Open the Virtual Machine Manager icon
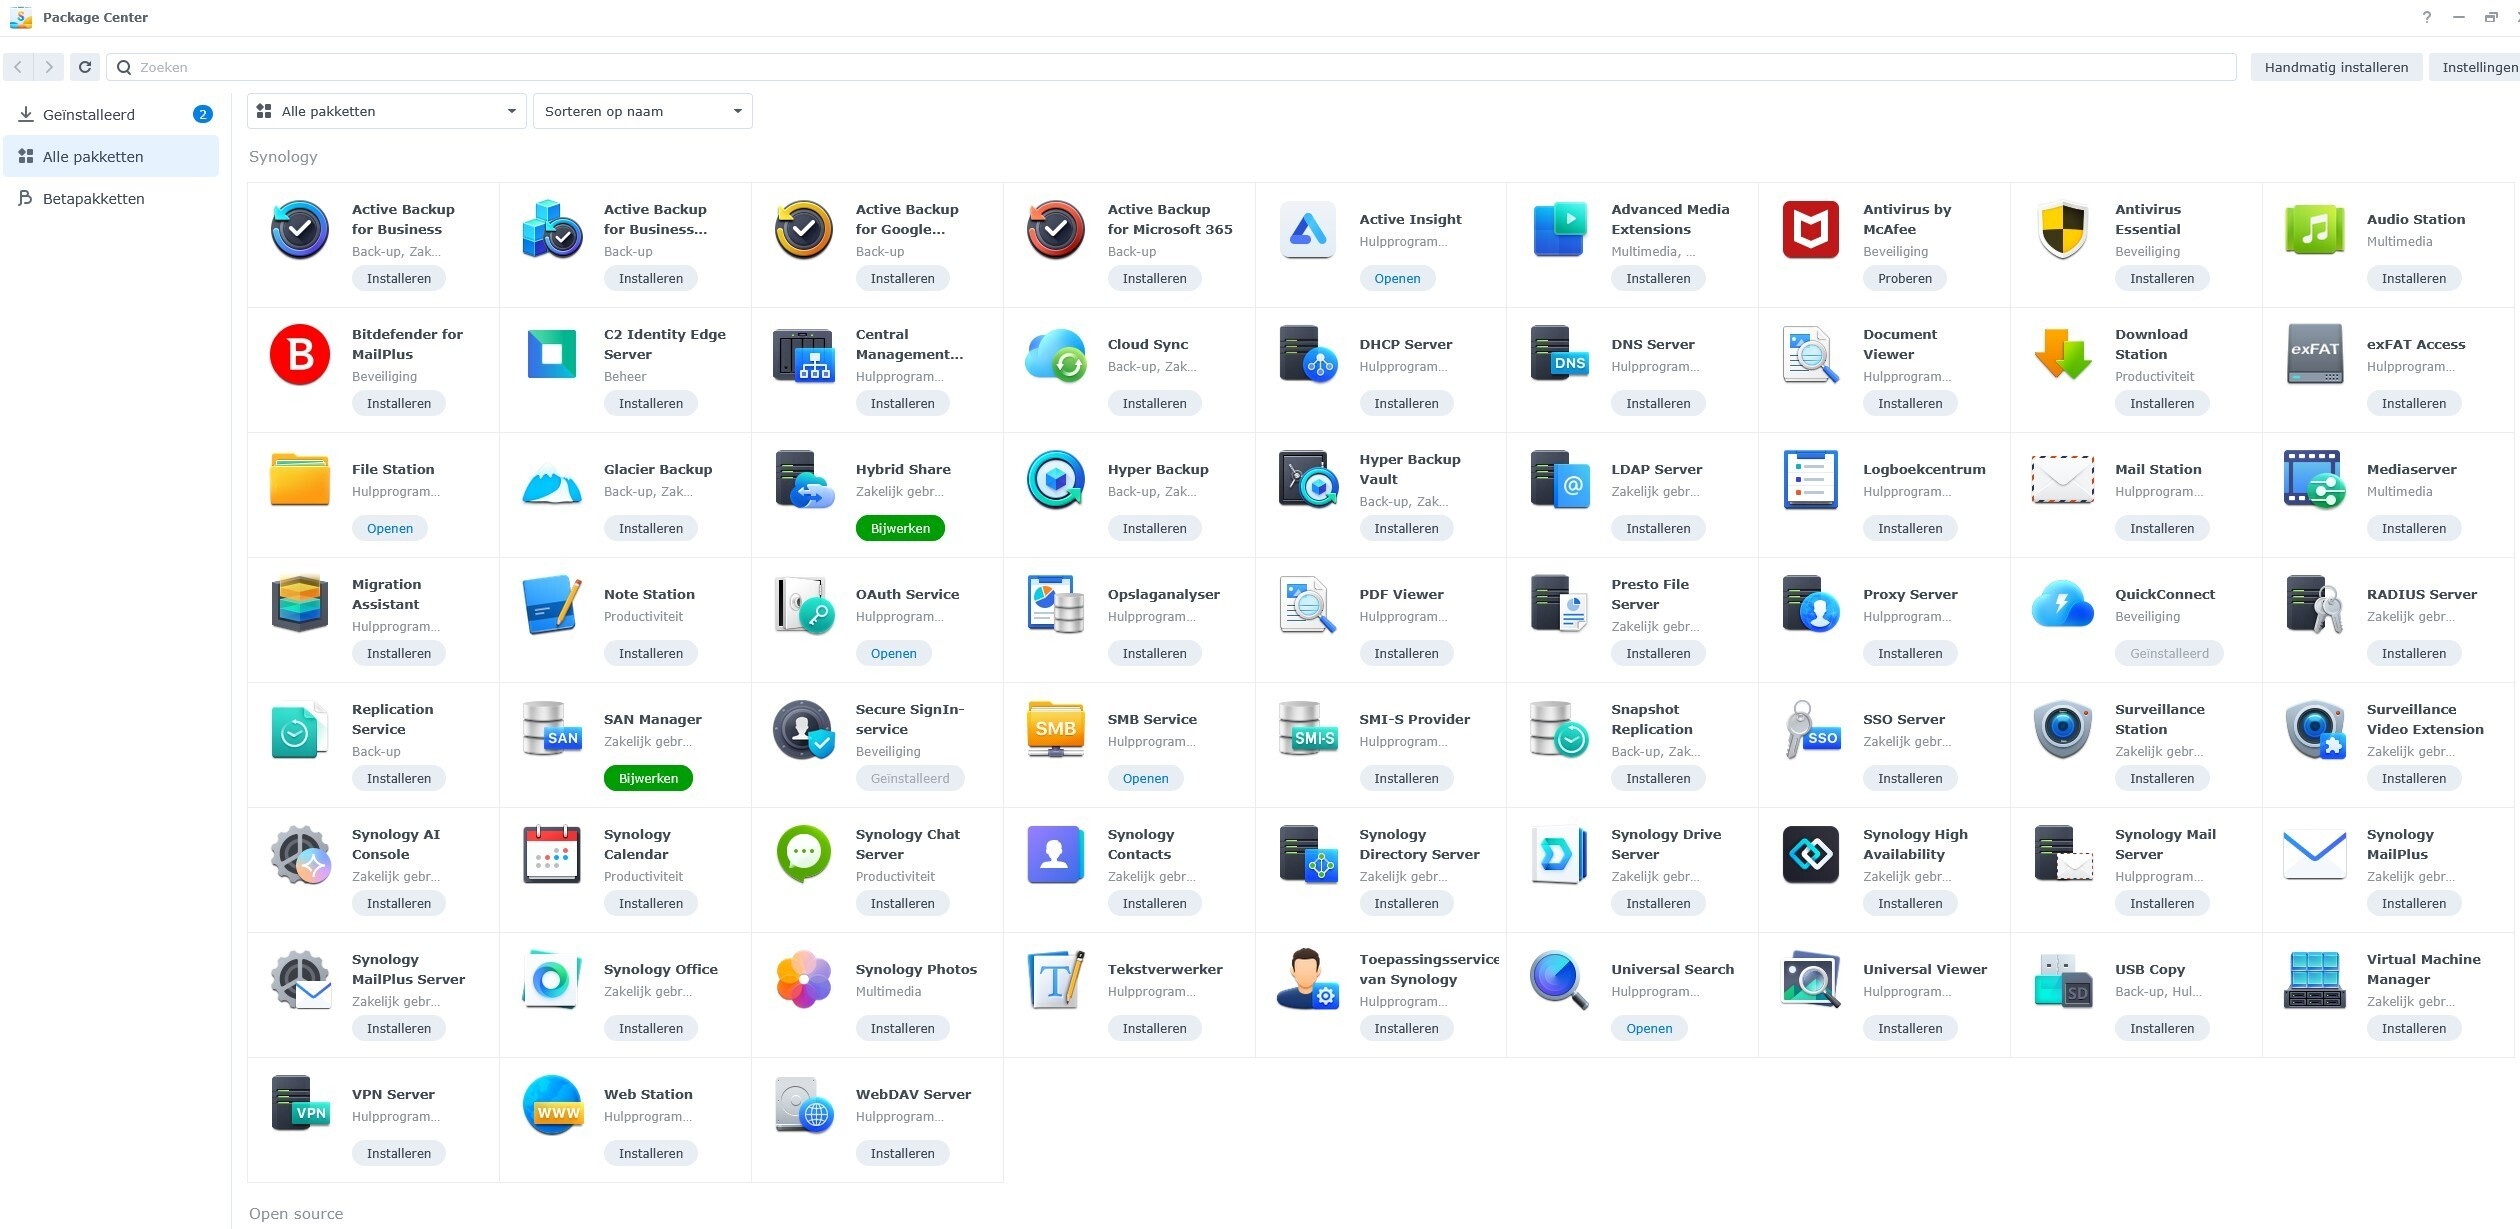Image resolution: width=2520 pixels, height=1229 pixels. pyautogui.click(x=2315, y=980)
